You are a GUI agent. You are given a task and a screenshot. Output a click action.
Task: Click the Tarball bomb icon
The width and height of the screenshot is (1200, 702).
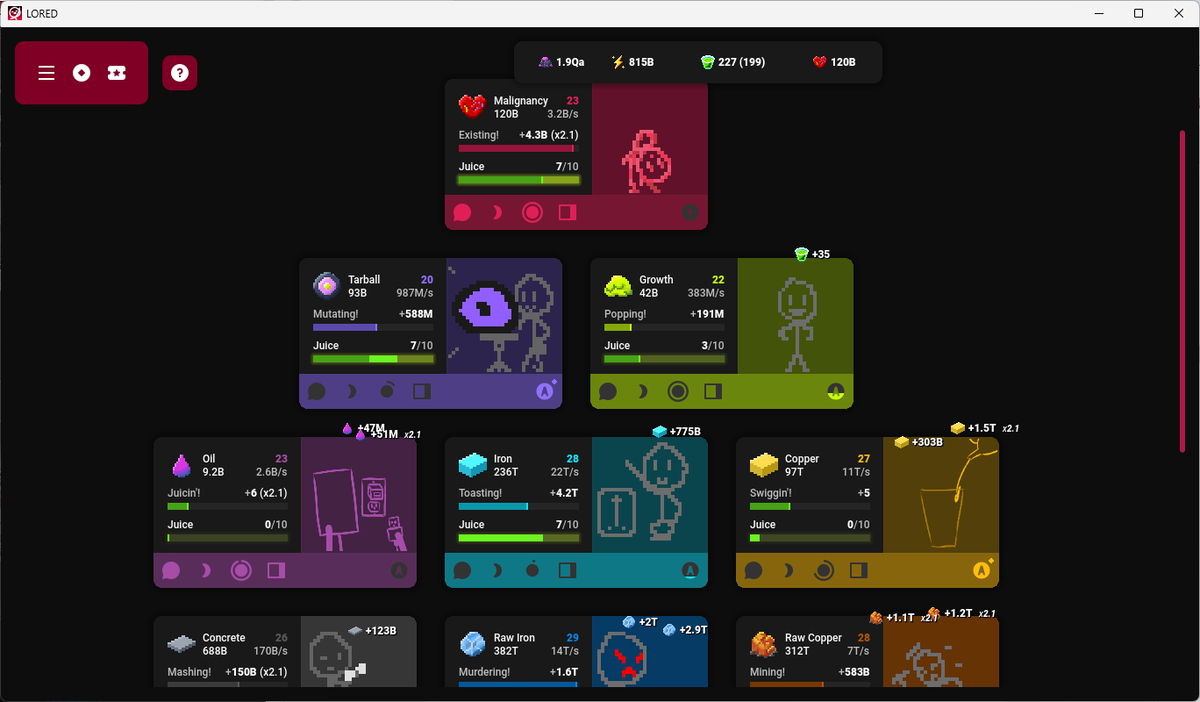[x=387, y=391]
